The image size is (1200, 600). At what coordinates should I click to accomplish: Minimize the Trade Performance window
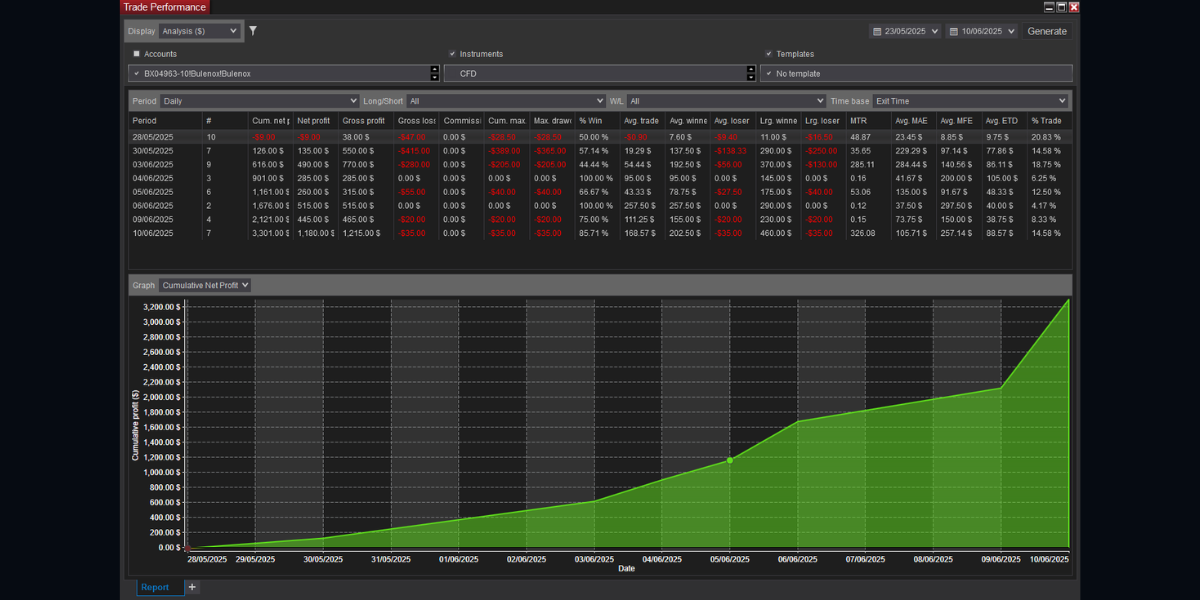tap(1049, 6)
